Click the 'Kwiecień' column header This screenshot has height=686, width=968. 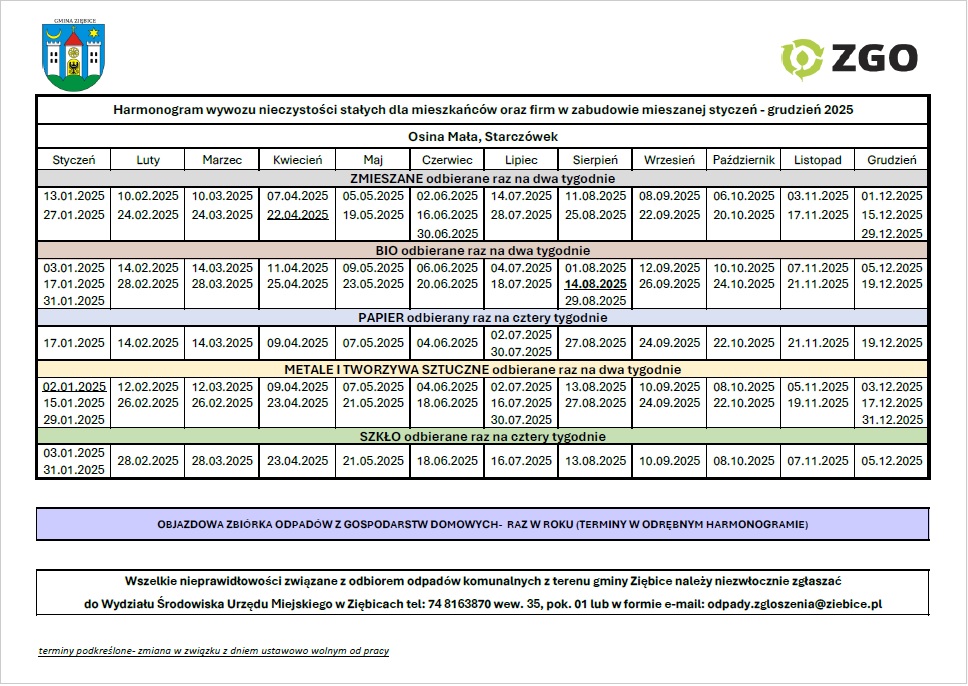pos(298,160)
